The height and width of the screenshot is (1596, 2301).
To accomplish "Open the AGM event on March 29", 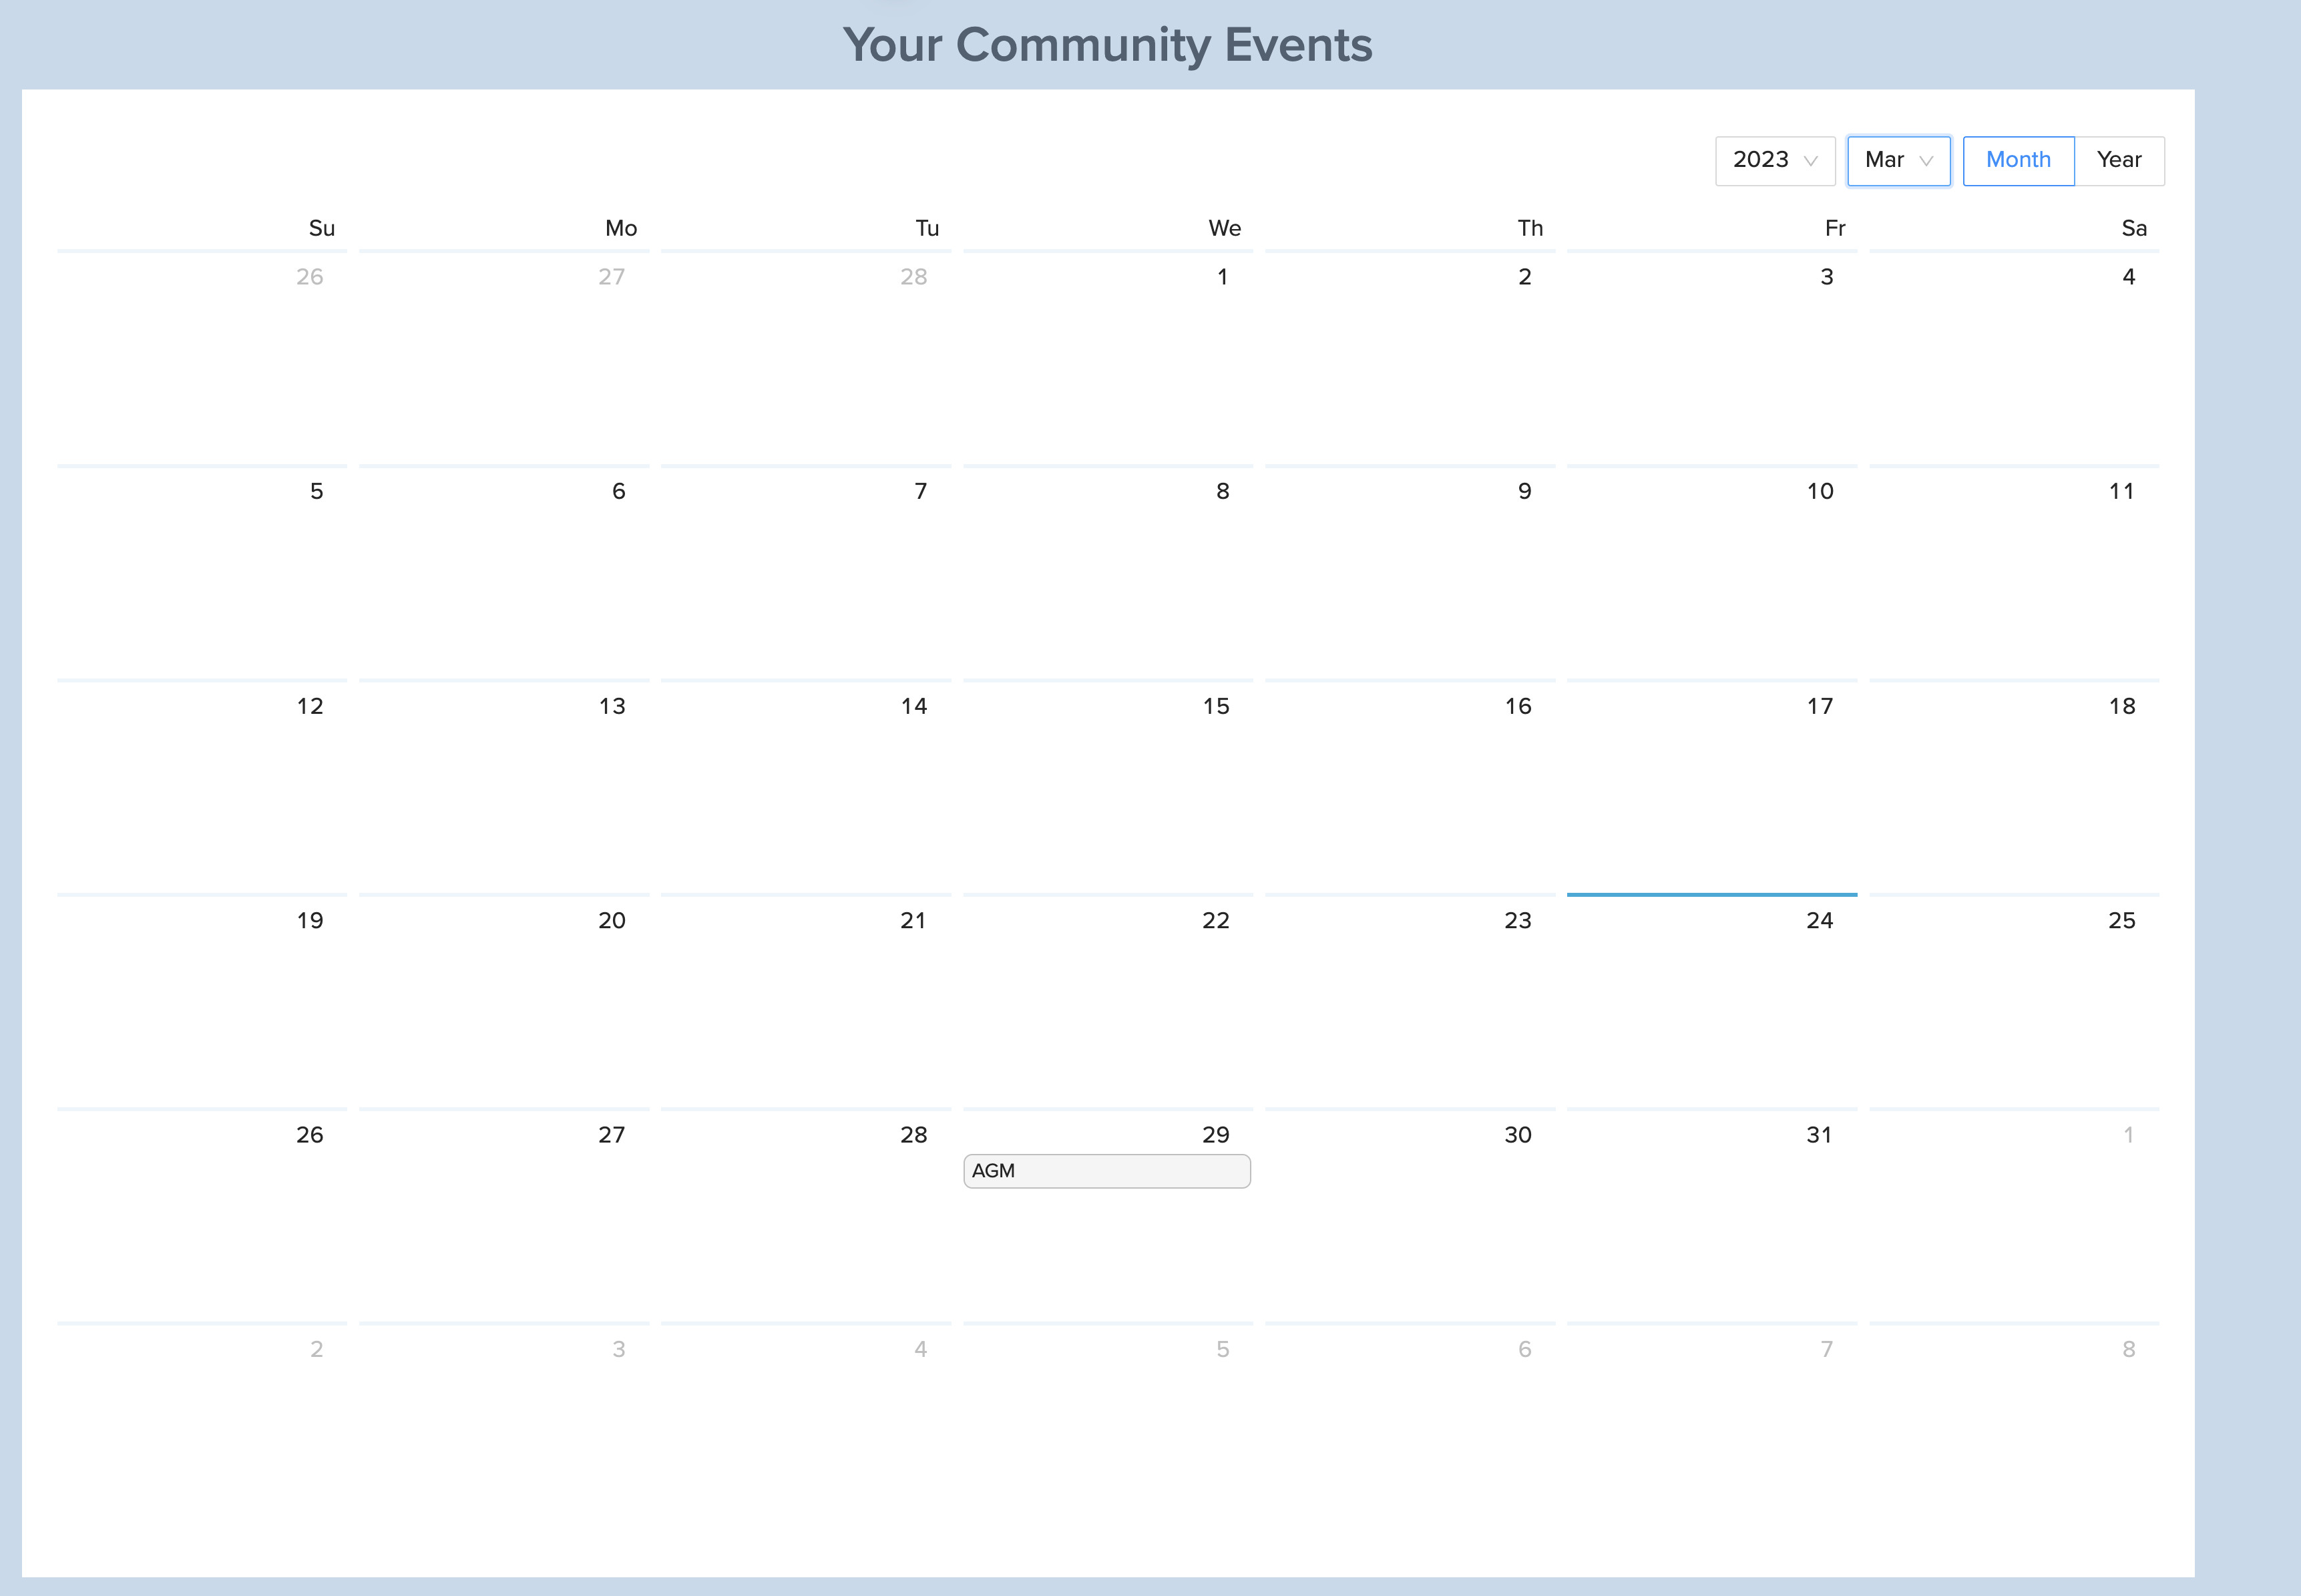I will point(1107,1171).
